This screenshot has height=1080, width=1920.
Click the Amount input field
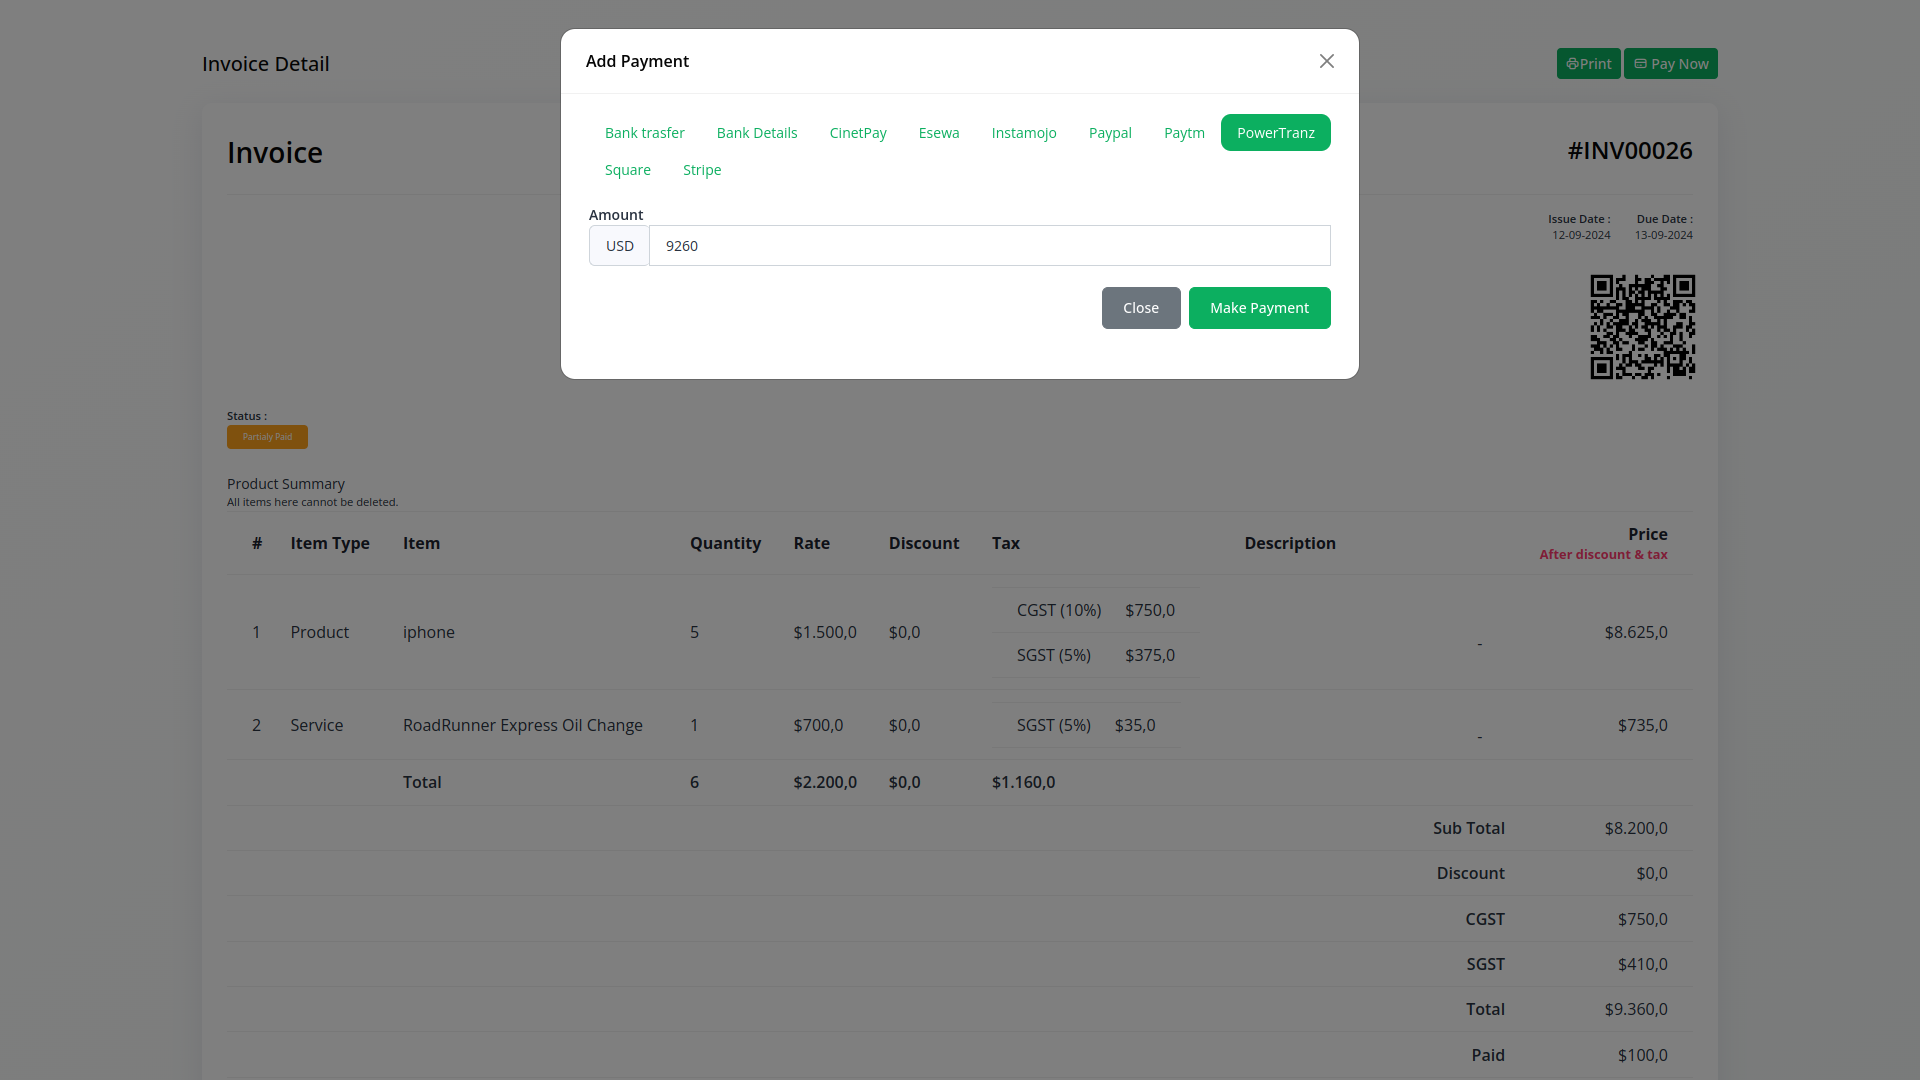[988, 246]
